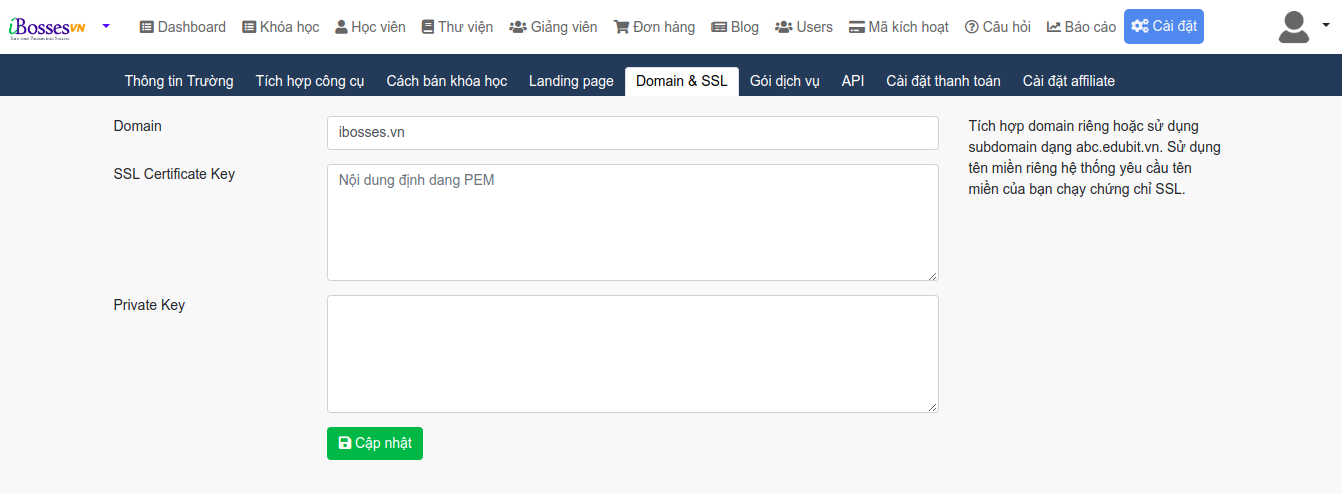The height and width of the screenshot is (494, 1342).
Task: Focus the Domain input field
Action: [633, 133]
